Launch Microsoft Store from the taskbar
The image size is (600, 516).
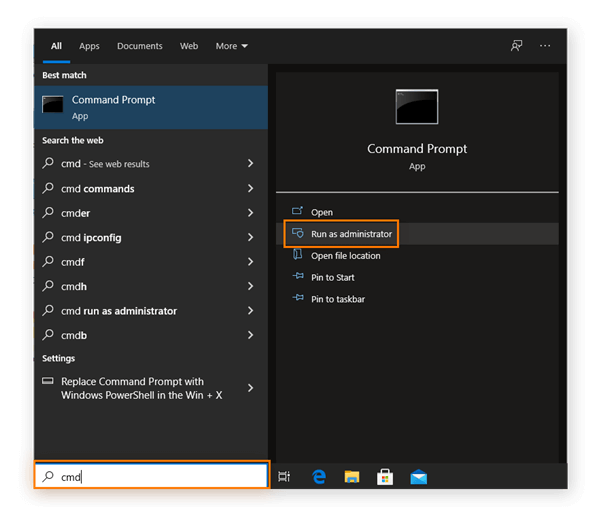(384, 477)
